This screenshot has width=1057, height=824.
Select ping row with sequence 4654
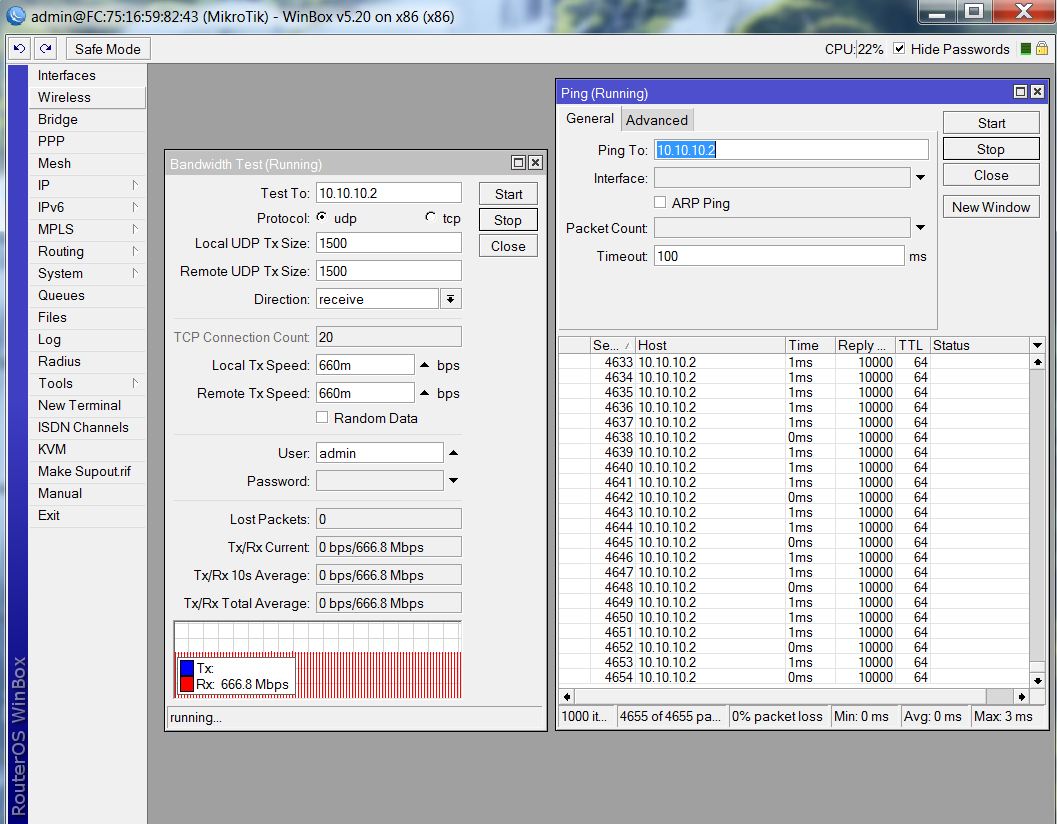794,677
